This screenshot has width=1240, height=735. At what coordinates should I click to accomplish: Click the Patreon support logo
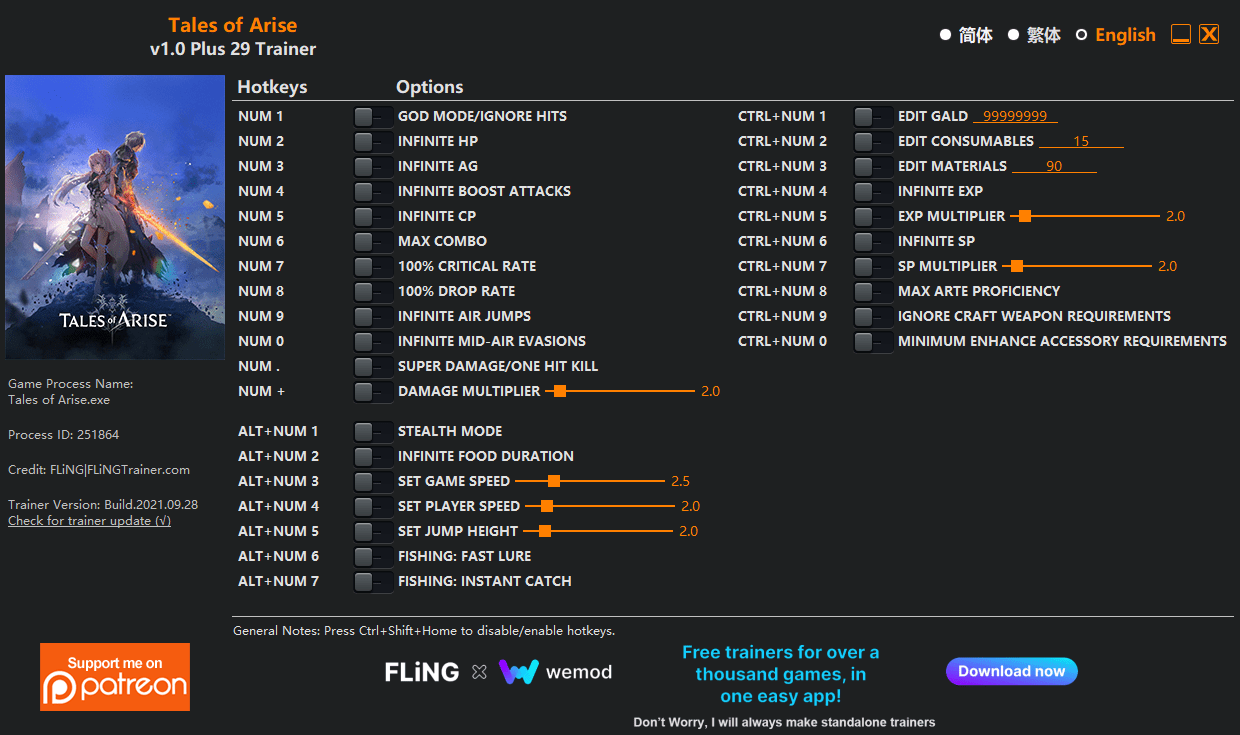pos(115,677)
